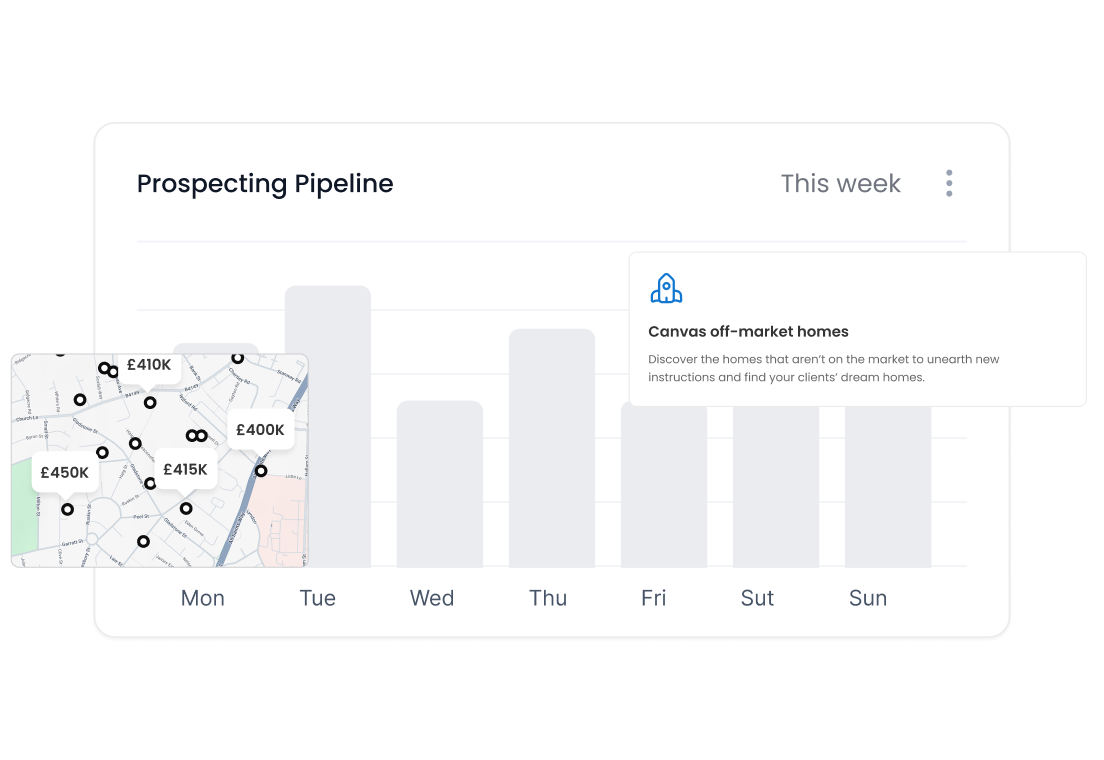Click the Sun bar in the chart
The height and width of the screenshot is (760, 1104).
888,490
